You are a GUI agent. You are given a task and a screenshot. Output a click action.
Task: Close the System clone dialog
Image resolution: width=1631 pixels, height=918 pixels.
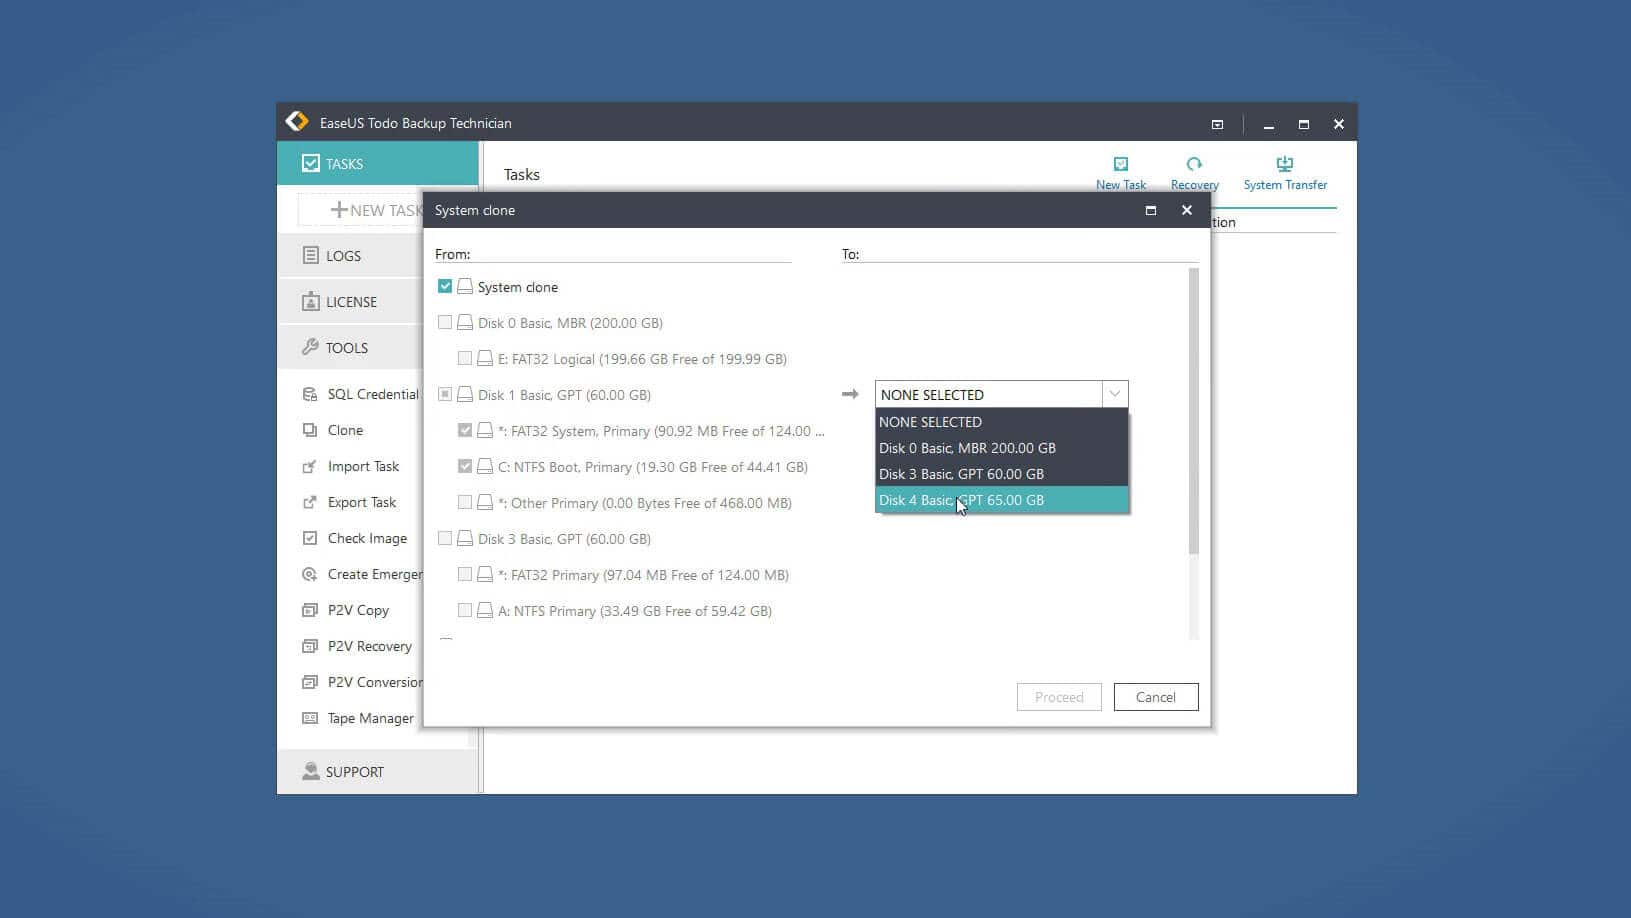coord(1187,210)
